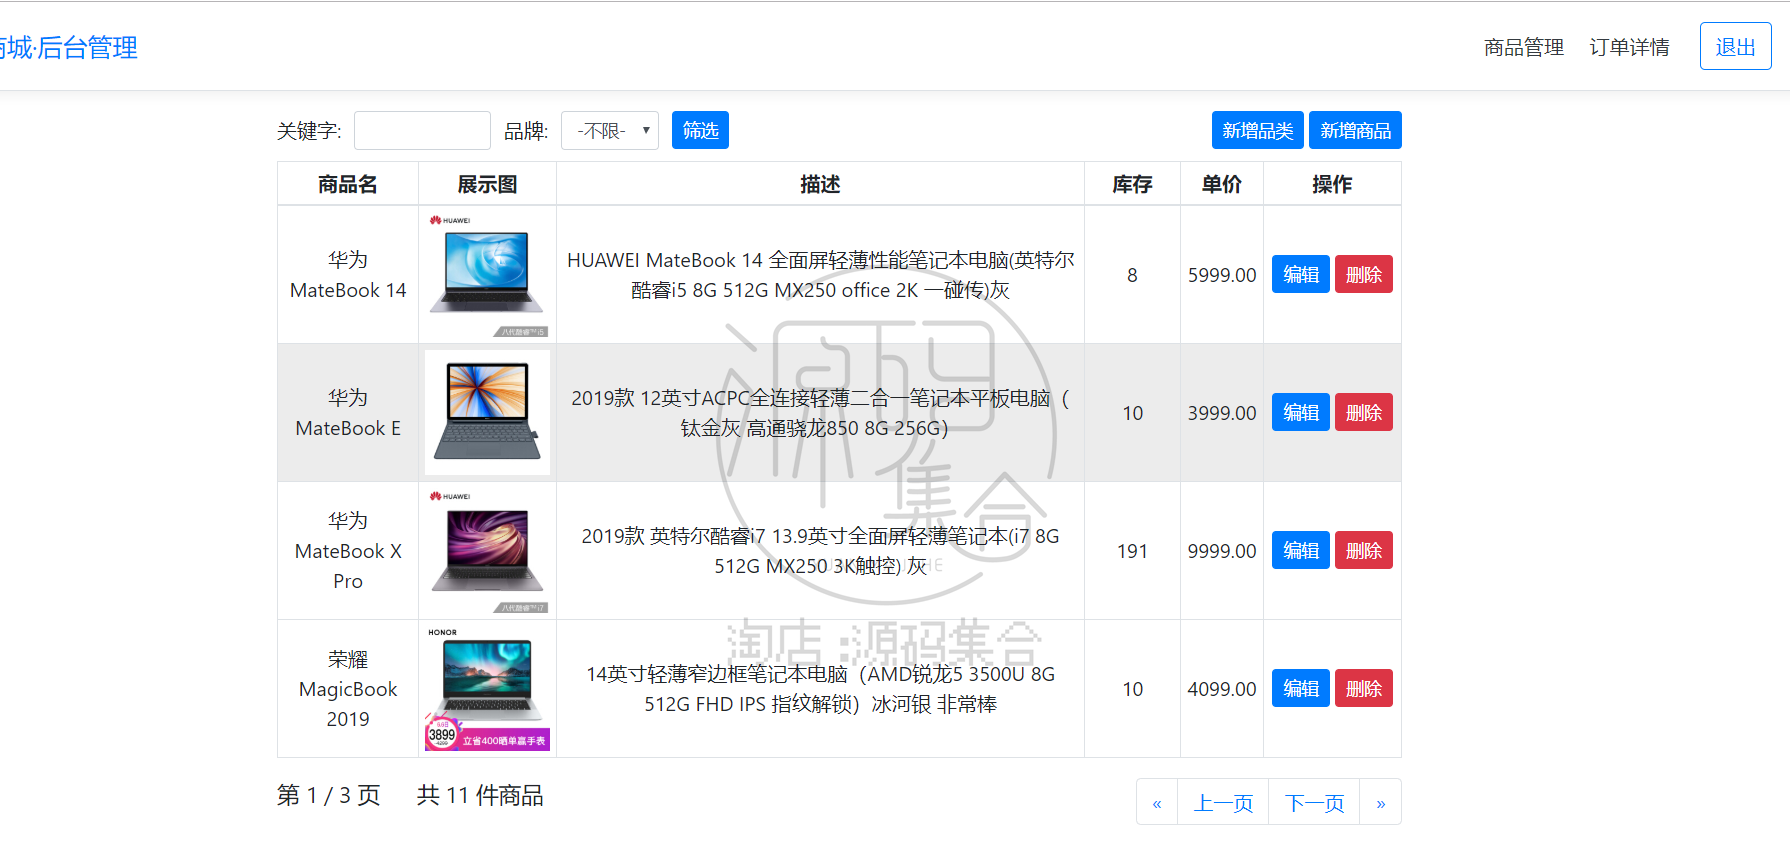Image resolution: width=1790 pixels, height=858 pixels.
Task: Click the 商城·后台管理 site title link
Action: [x=68, y=47]
